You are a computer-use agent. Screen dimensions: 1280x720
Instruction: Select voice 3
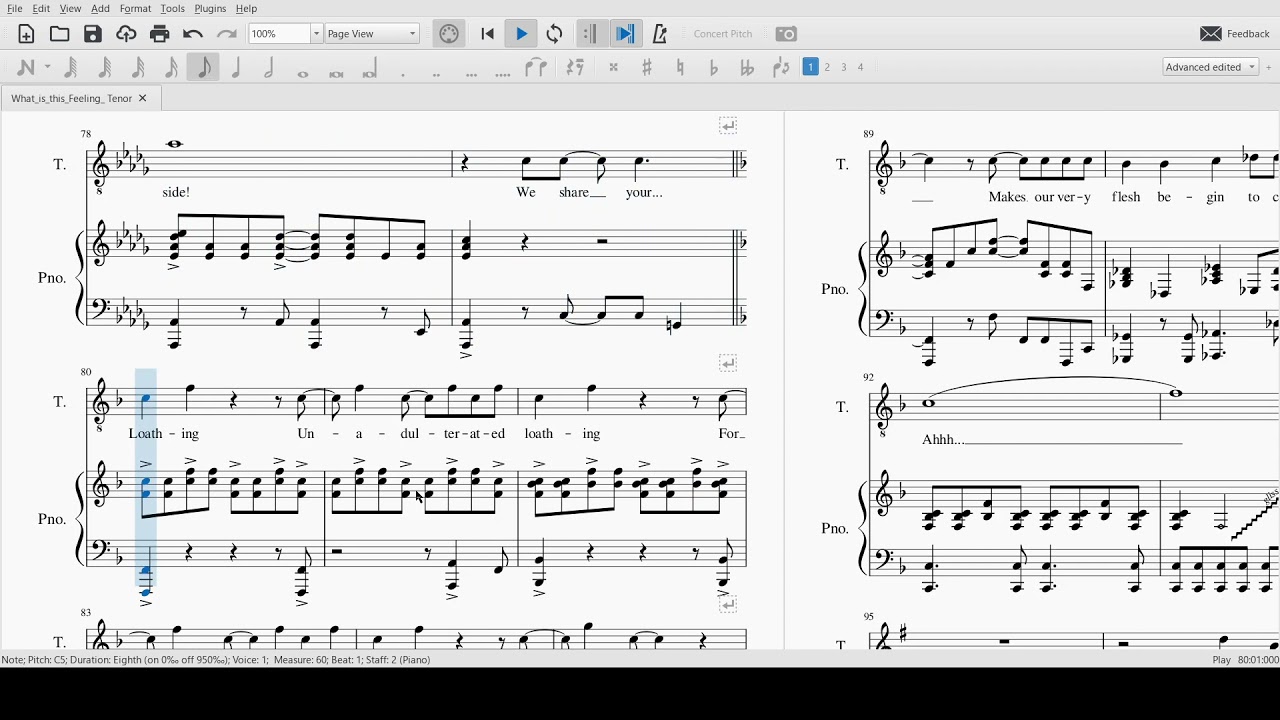coord(845,67)
